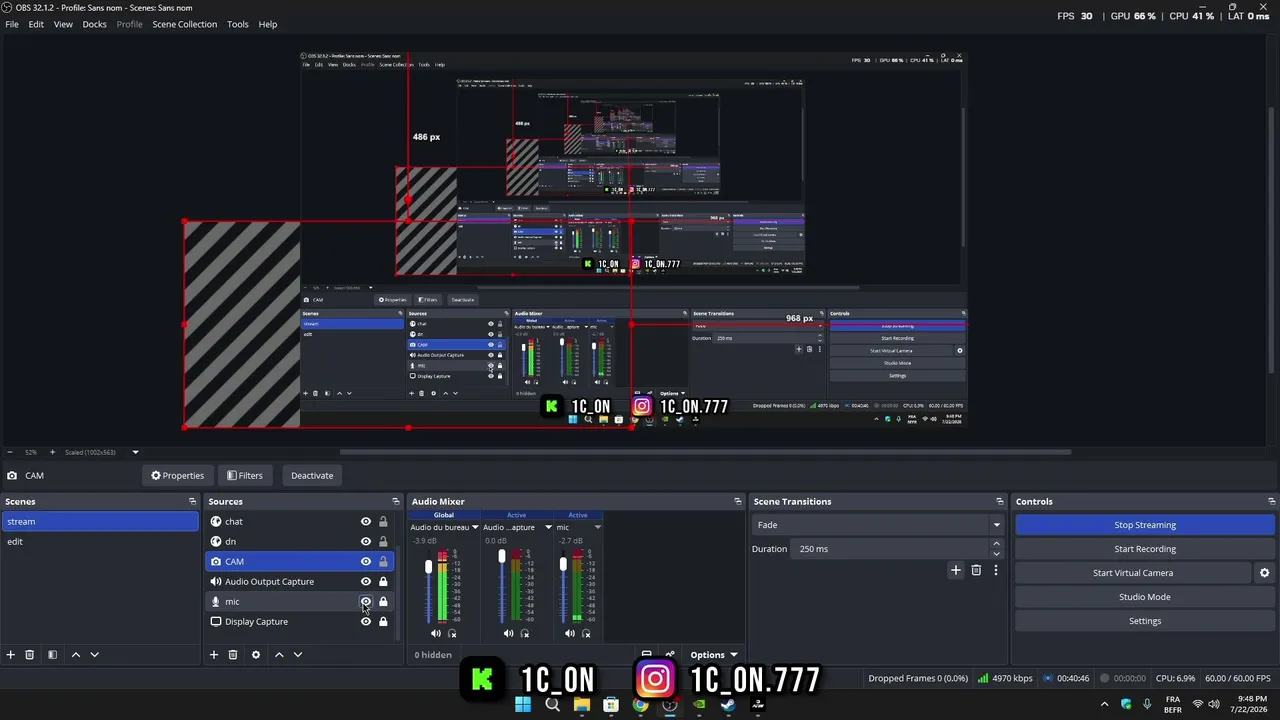
Task: Add a new source with the plus icon
Action: click(x=213, y=654)
